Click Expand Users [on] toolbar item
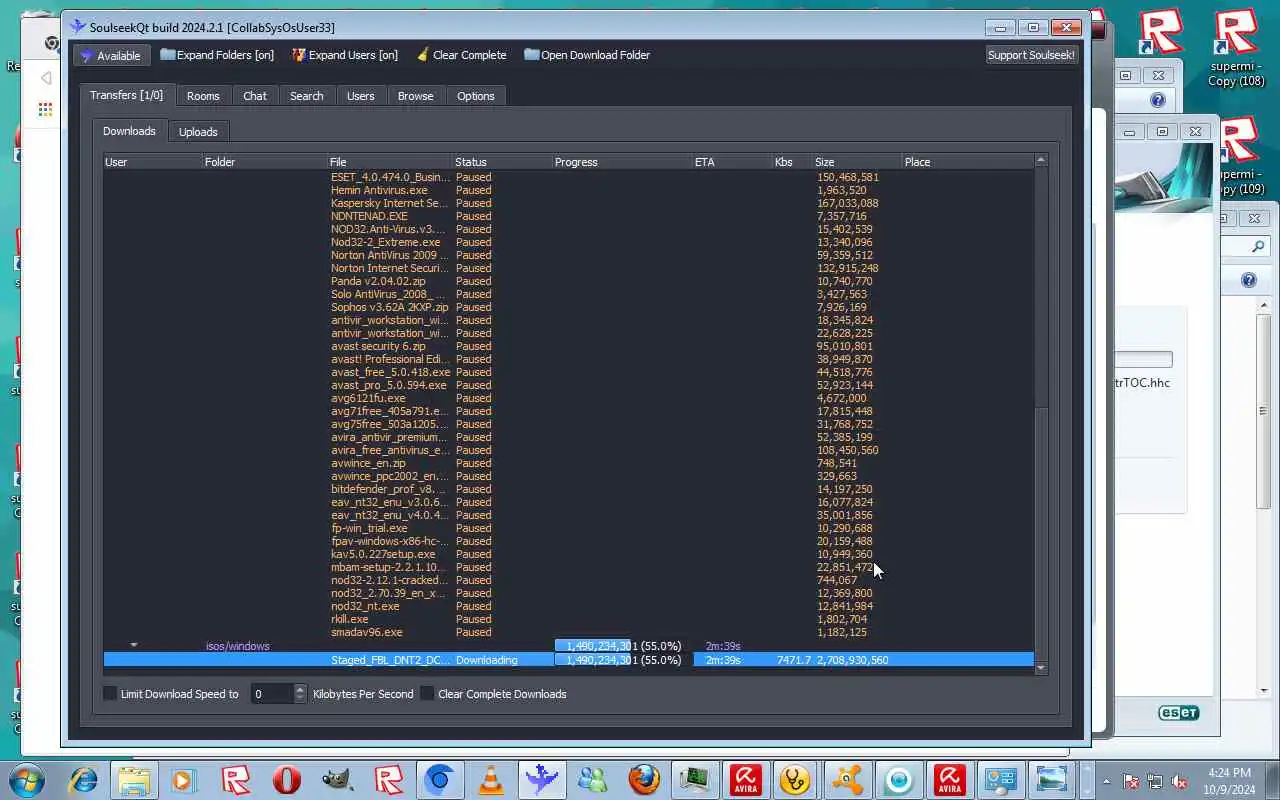Screen dimensions: 1280x800 click(x=345, y=55)
